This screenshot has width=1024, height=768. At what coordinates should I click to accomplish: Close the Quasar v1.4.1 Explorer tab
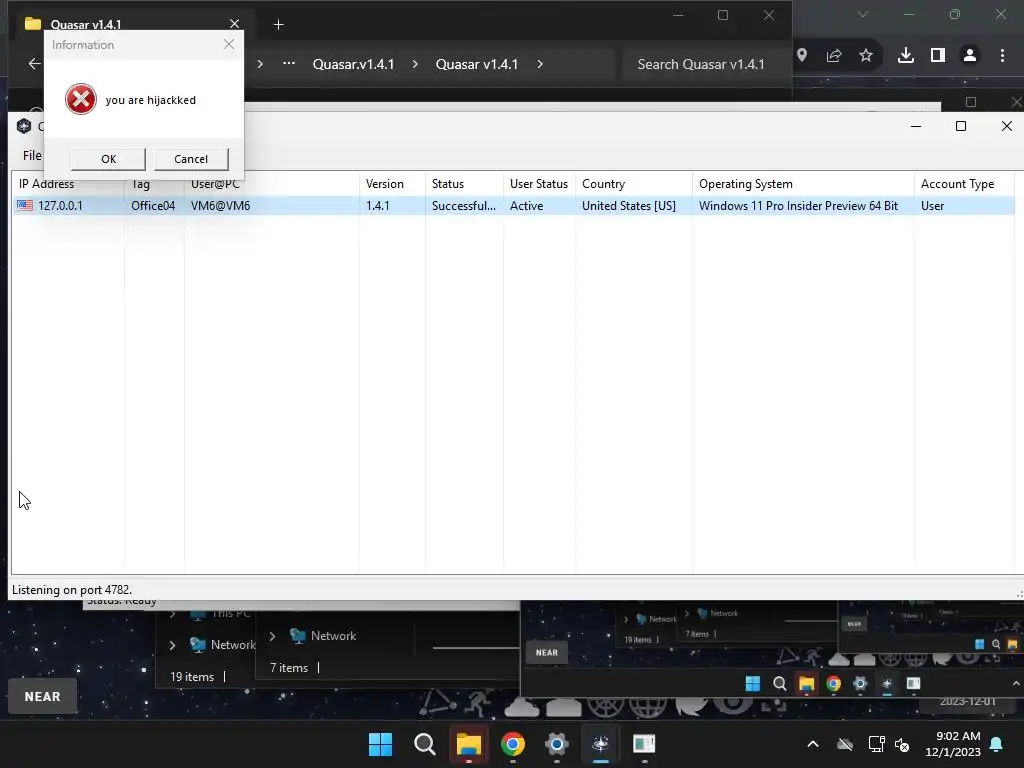[234, 24]
